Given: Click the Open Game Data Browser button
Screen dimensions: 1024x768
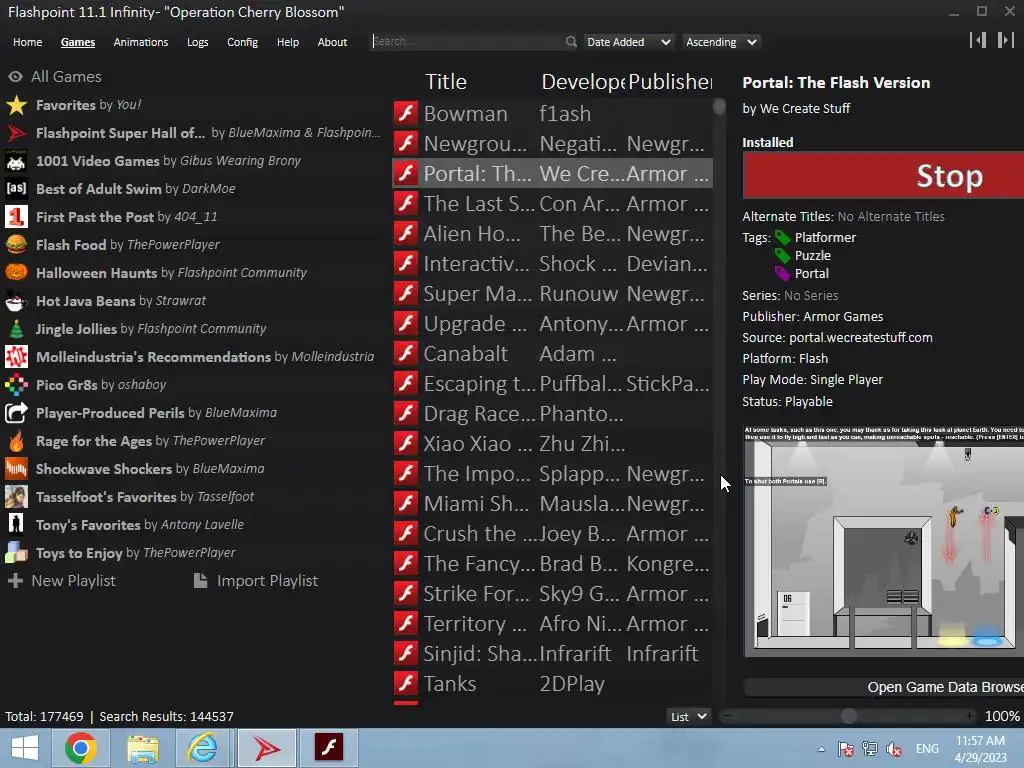Looking at the screenshot, I should click(x=884, y=687).
